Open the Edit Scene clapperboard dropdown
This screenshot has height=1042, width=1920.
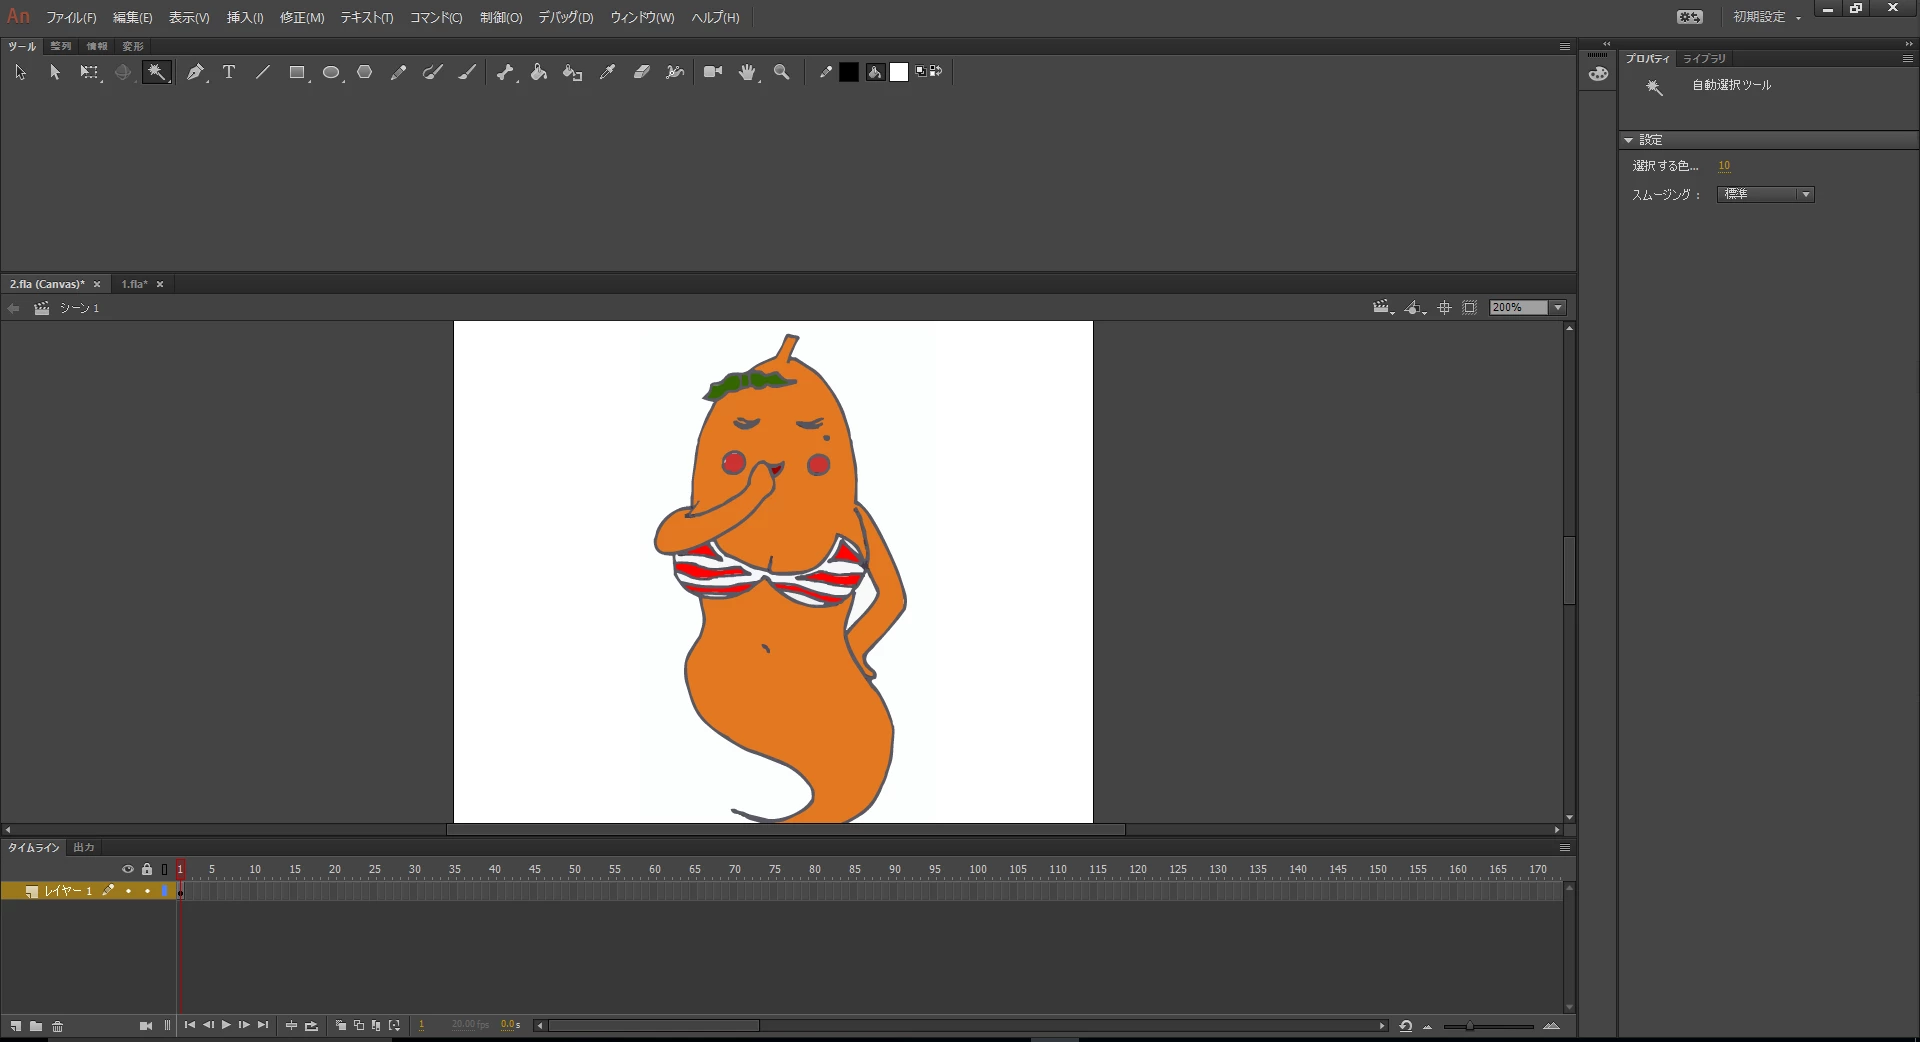coord(1384,308)
